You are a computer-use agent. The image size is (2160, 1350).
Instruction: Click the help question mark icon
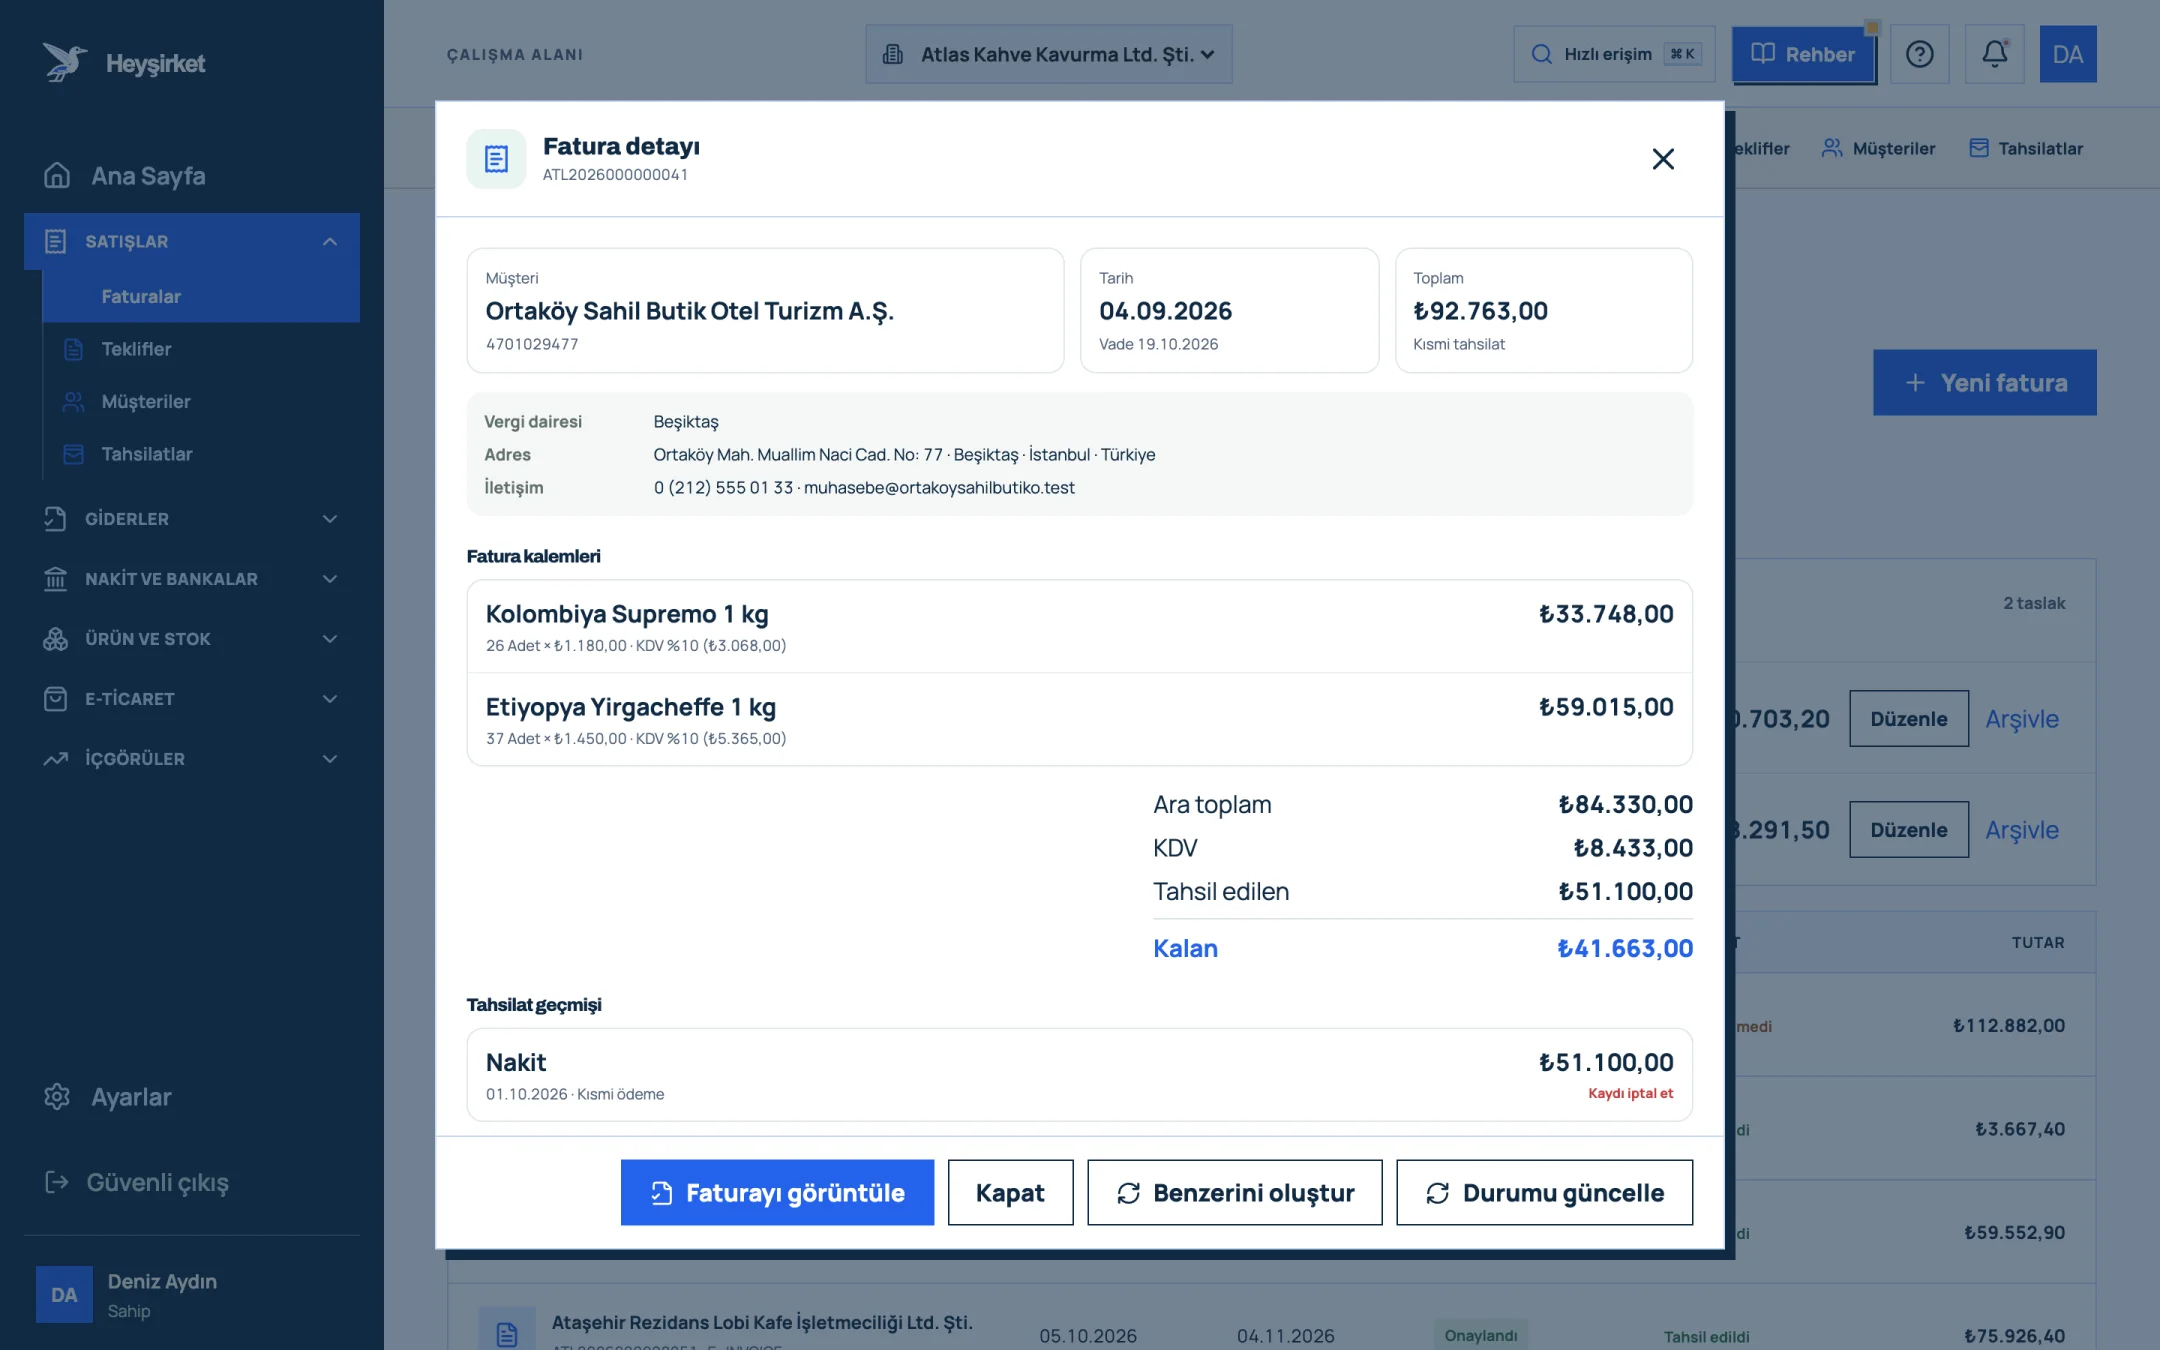1919,54
